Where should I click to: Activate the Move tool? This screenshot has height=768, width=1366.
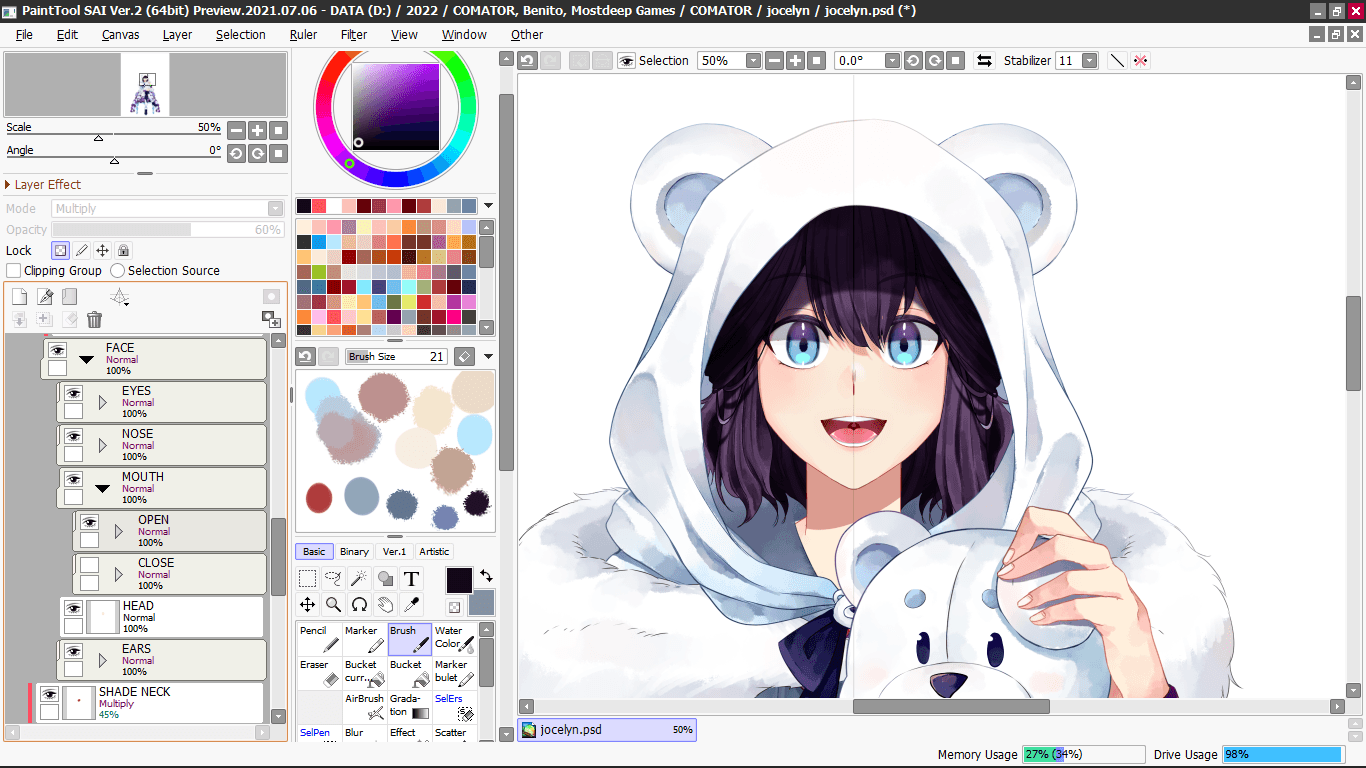(x=308, y=604)
